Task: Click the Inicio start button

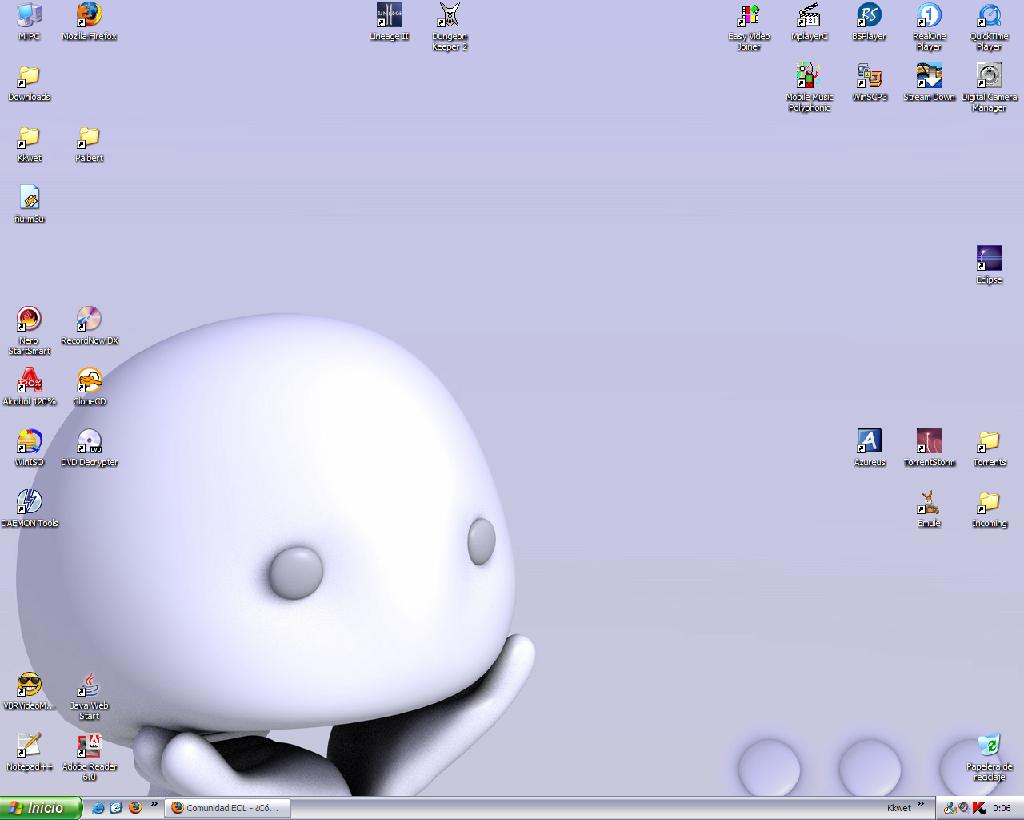Action: (40, 808)
